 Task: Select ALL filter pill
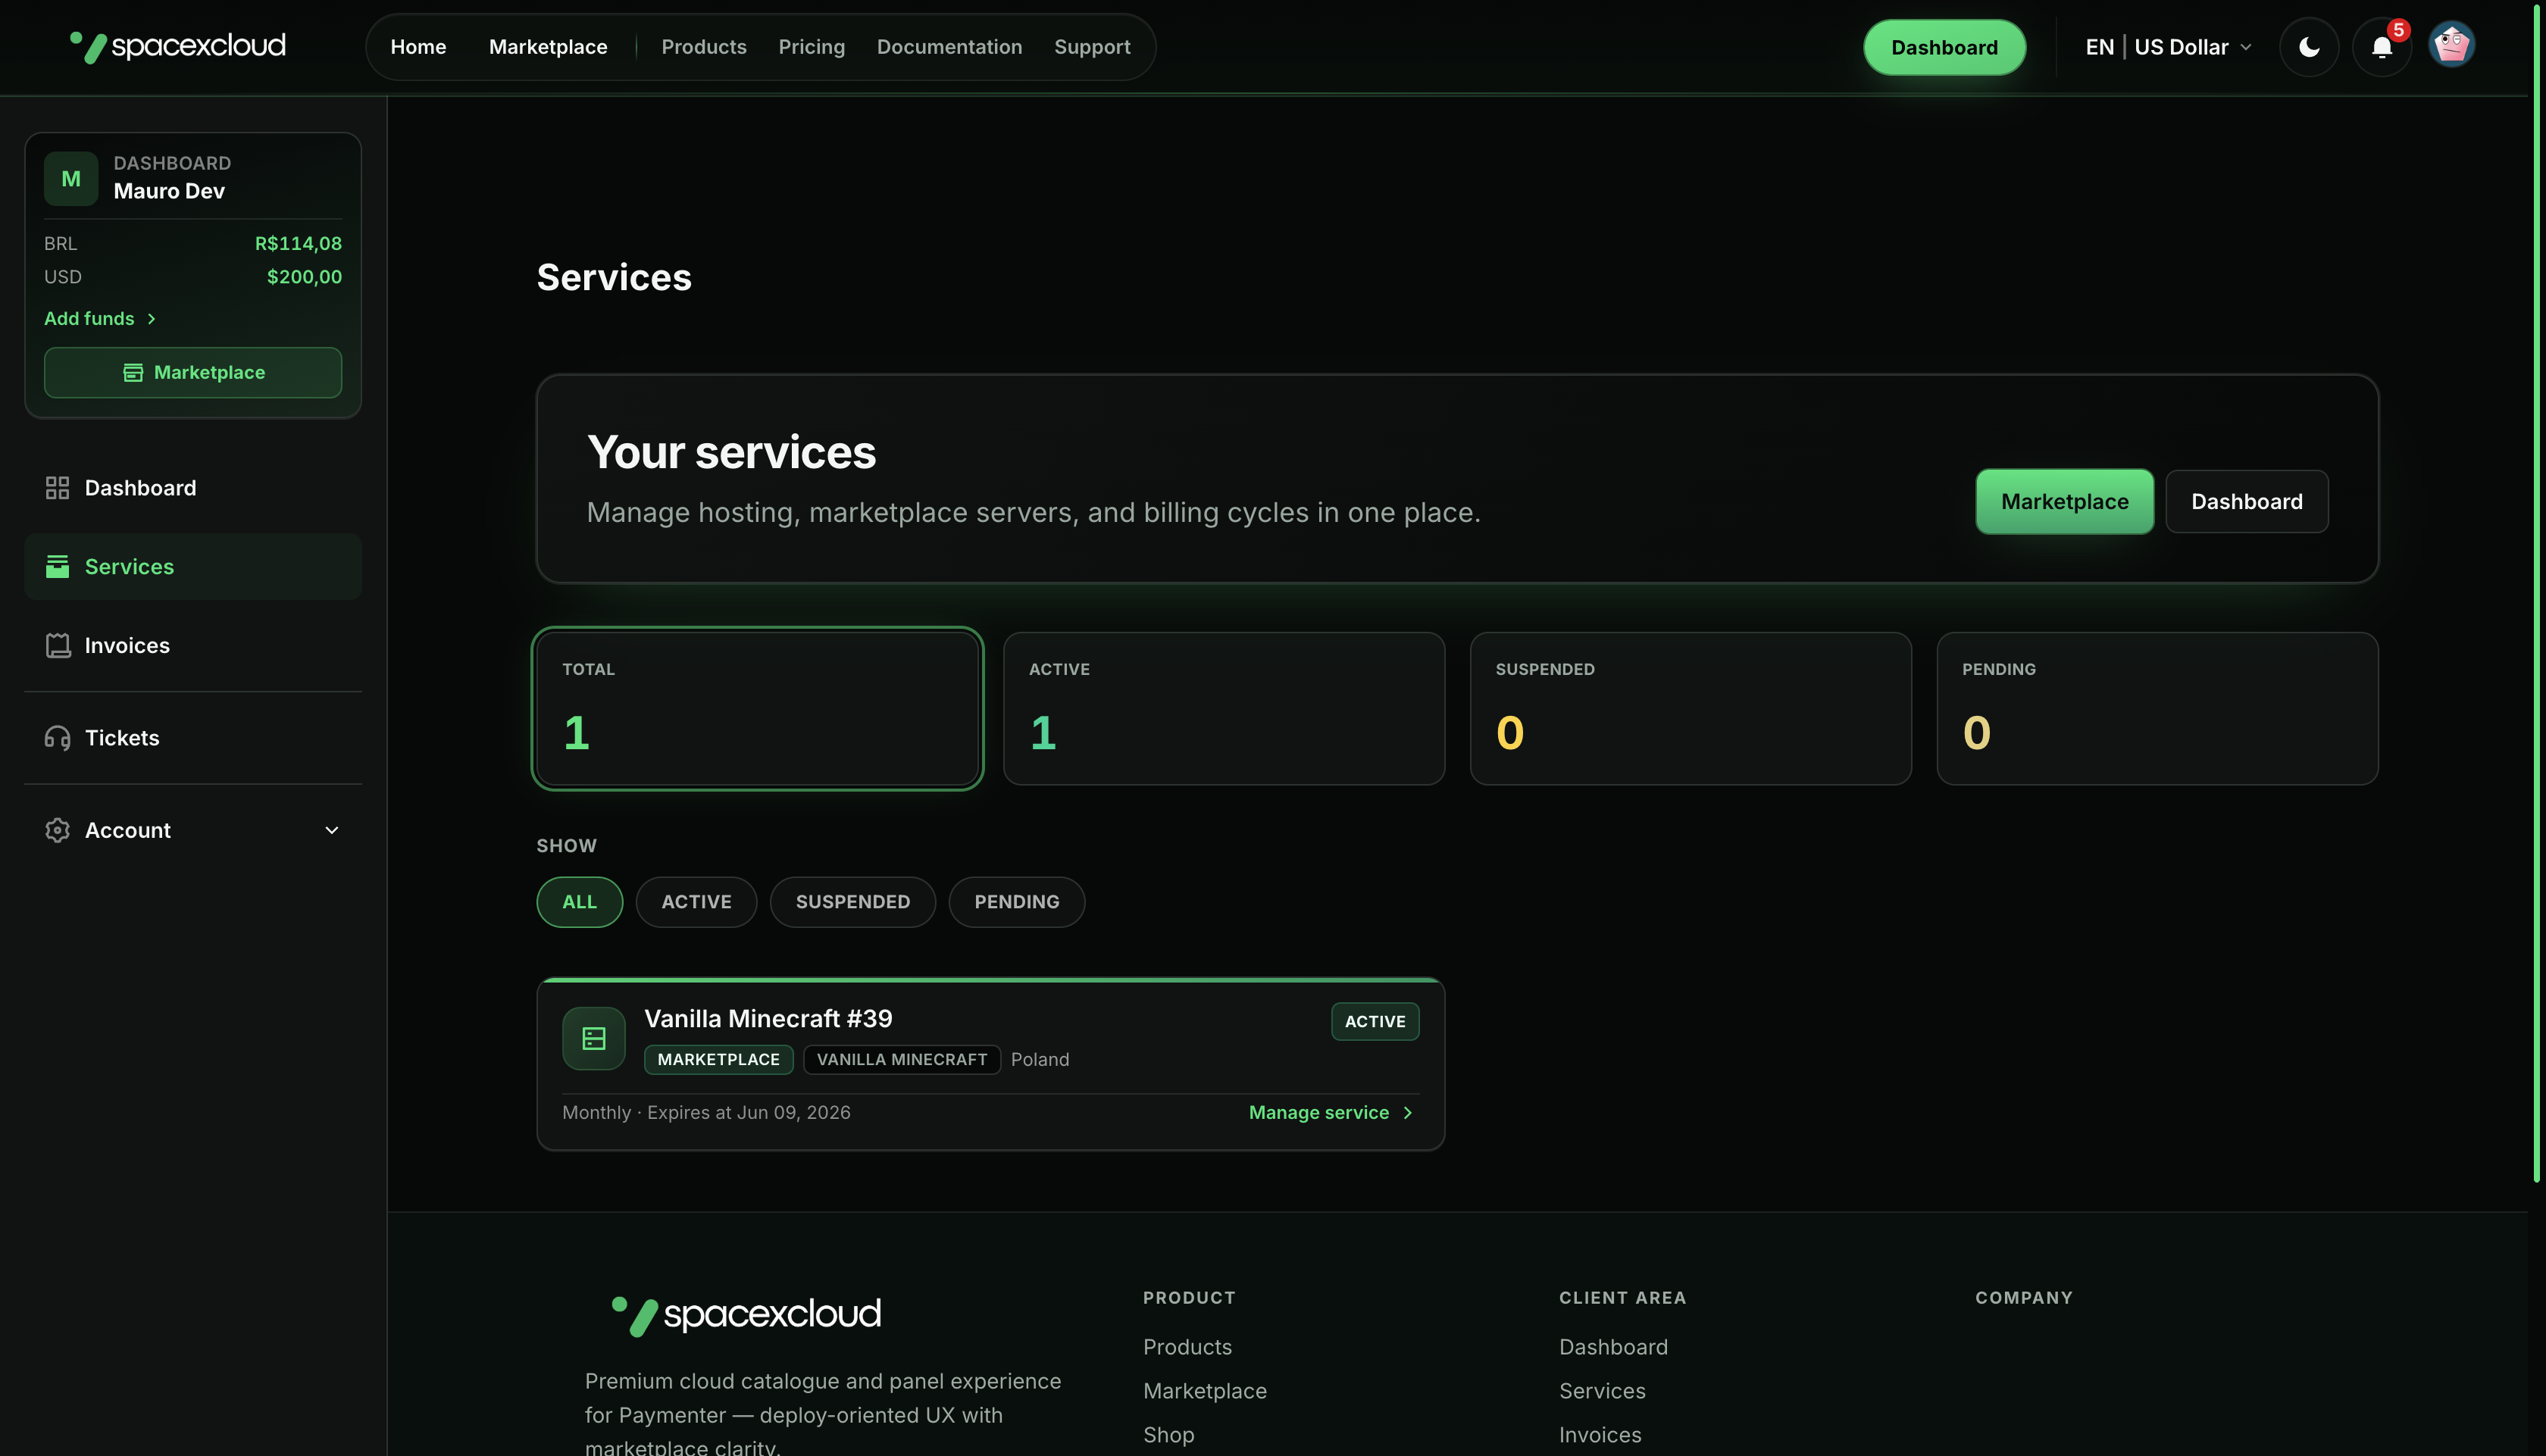[x=580, y=902]
